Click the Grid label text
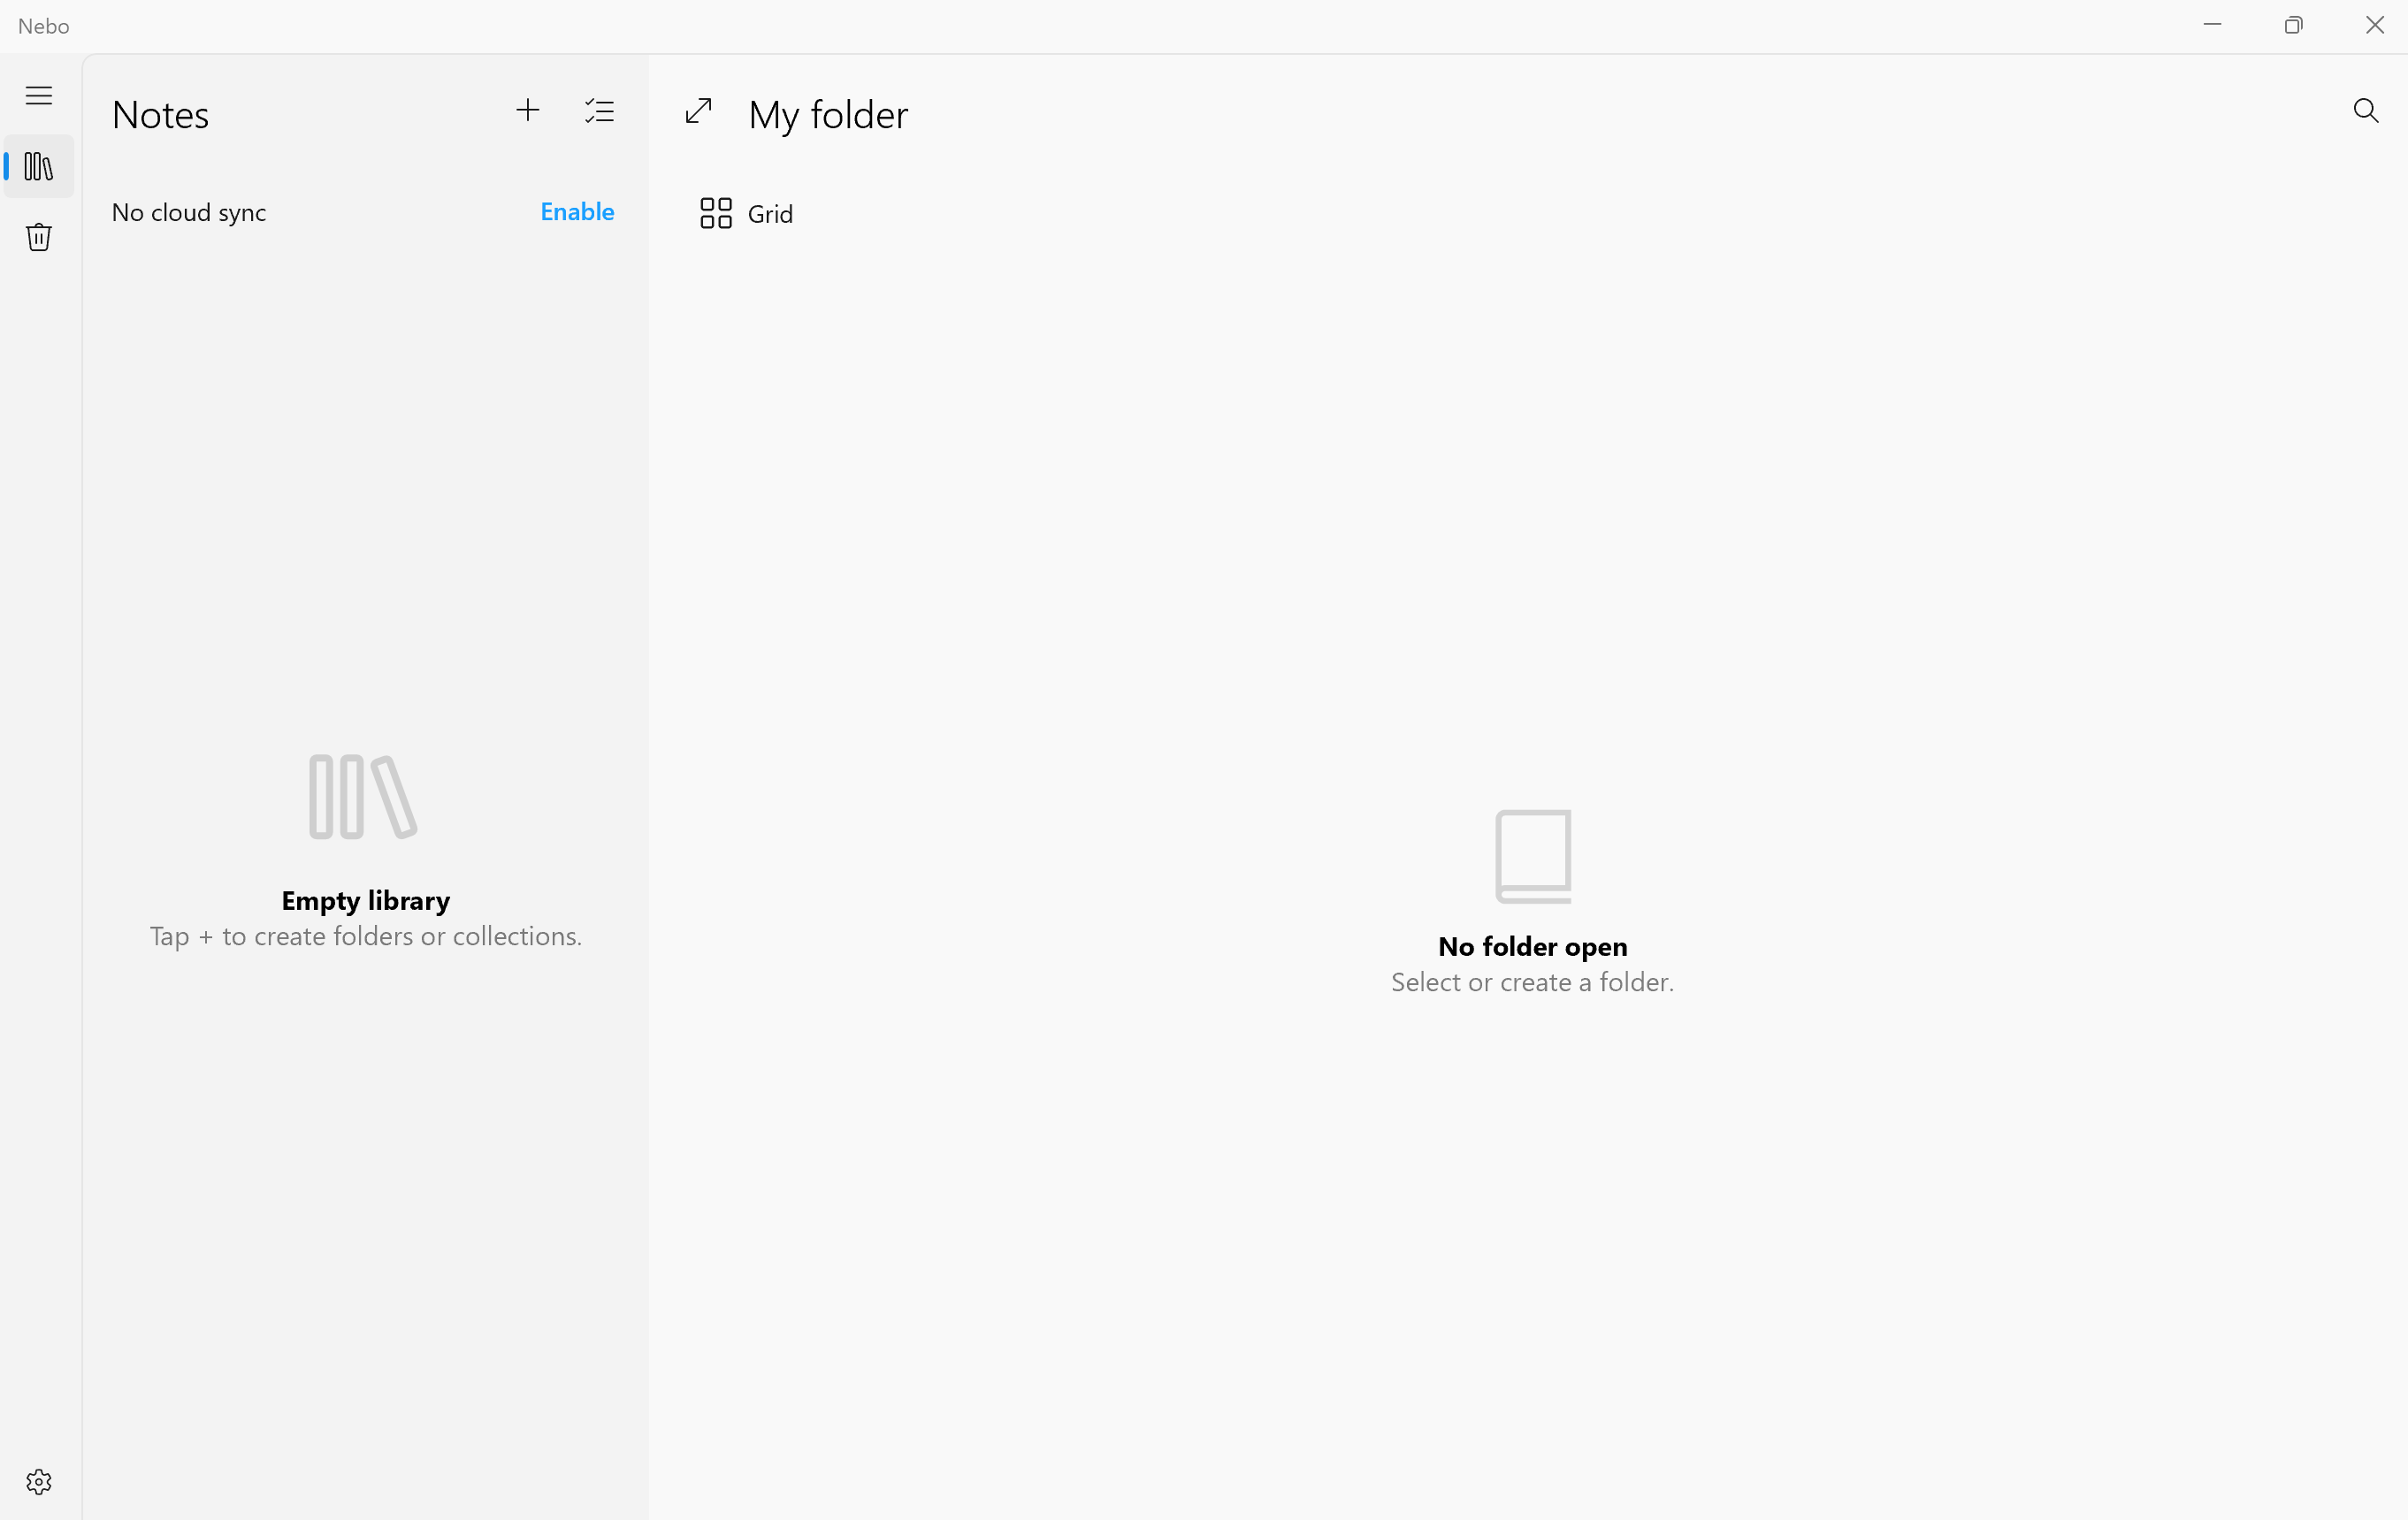Image resolution: width=2408 pixels, height=1520 pixels. pyautogui.click(x=770, y=214)
